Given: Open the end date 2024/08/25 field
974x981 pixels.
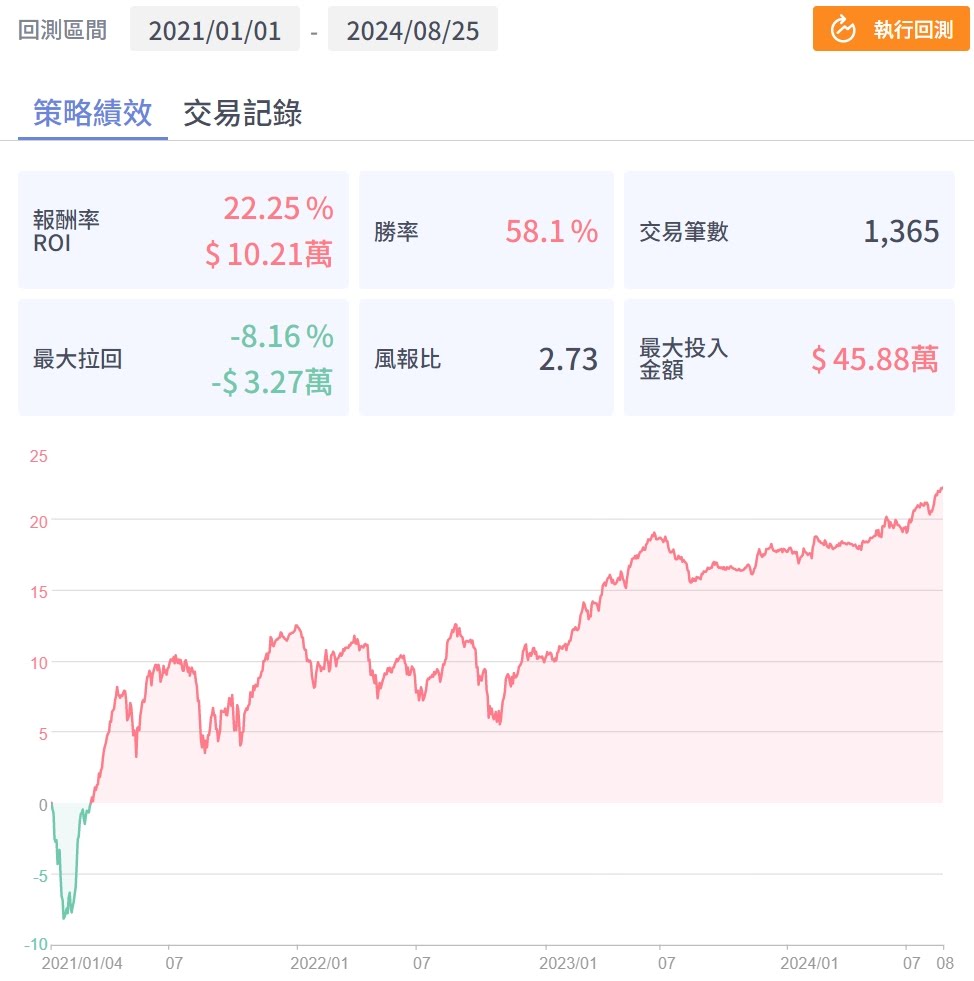Looking at the screenshot, I should point(412,30).
